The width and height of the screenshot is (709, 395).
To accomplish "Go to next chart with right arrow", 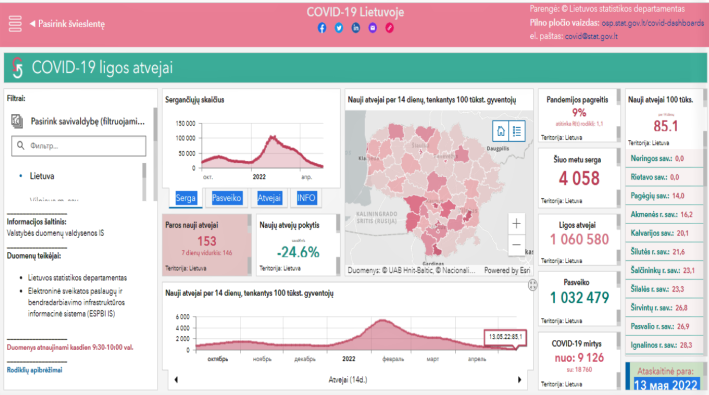I will point(519,380).
